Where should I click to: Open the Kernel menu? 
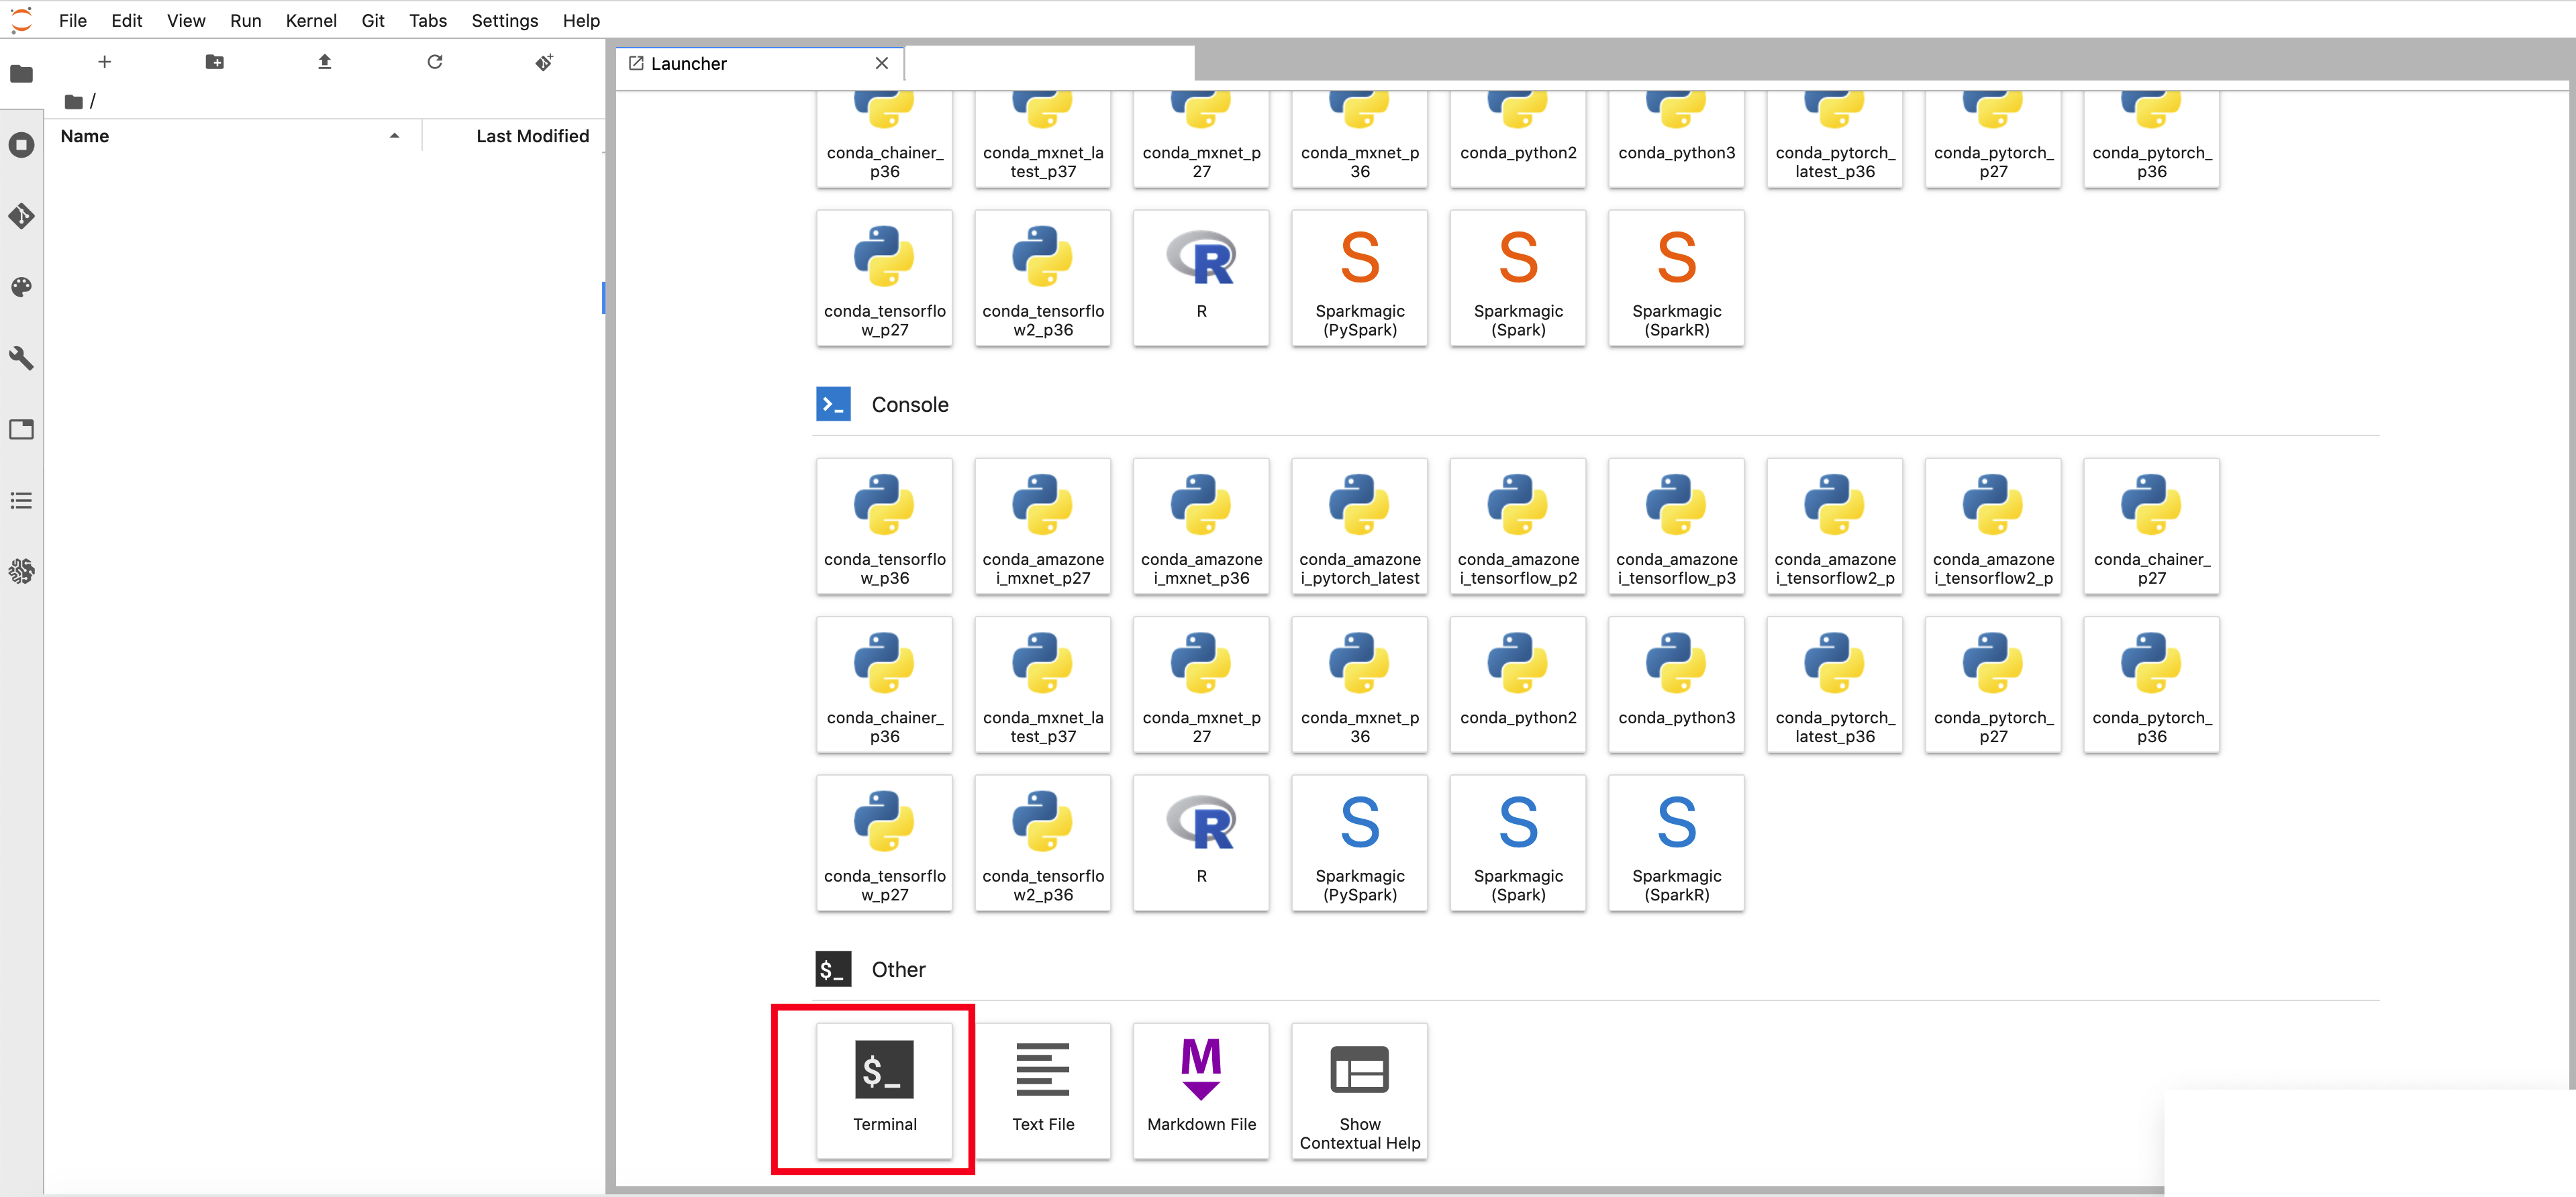coord(310,20)
